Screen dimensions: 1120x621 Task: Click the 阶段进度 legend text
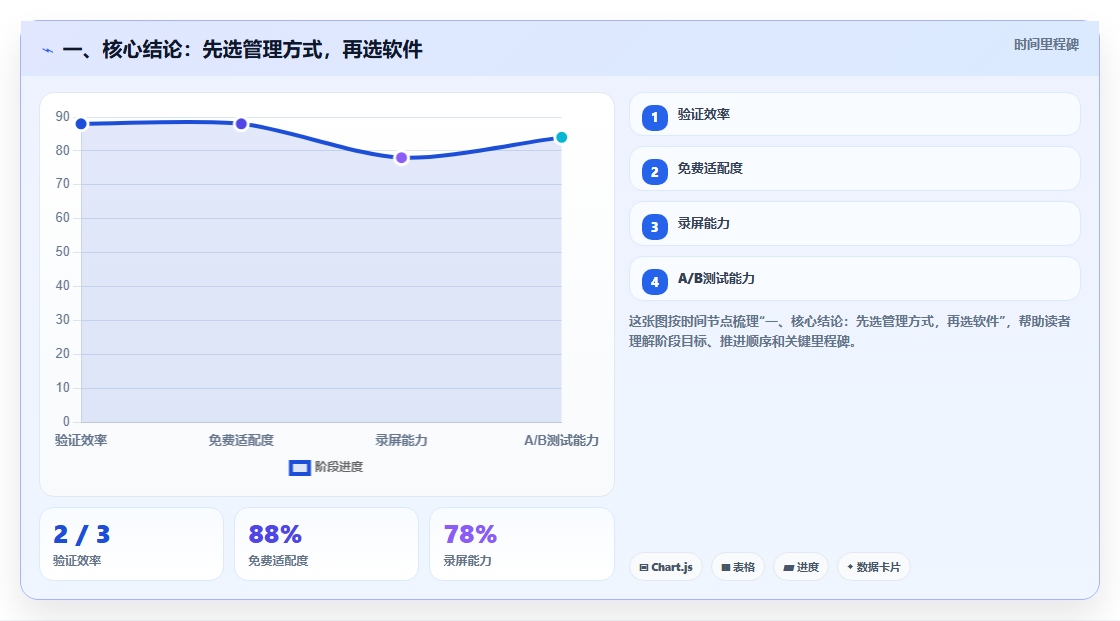tap(339, 467)
